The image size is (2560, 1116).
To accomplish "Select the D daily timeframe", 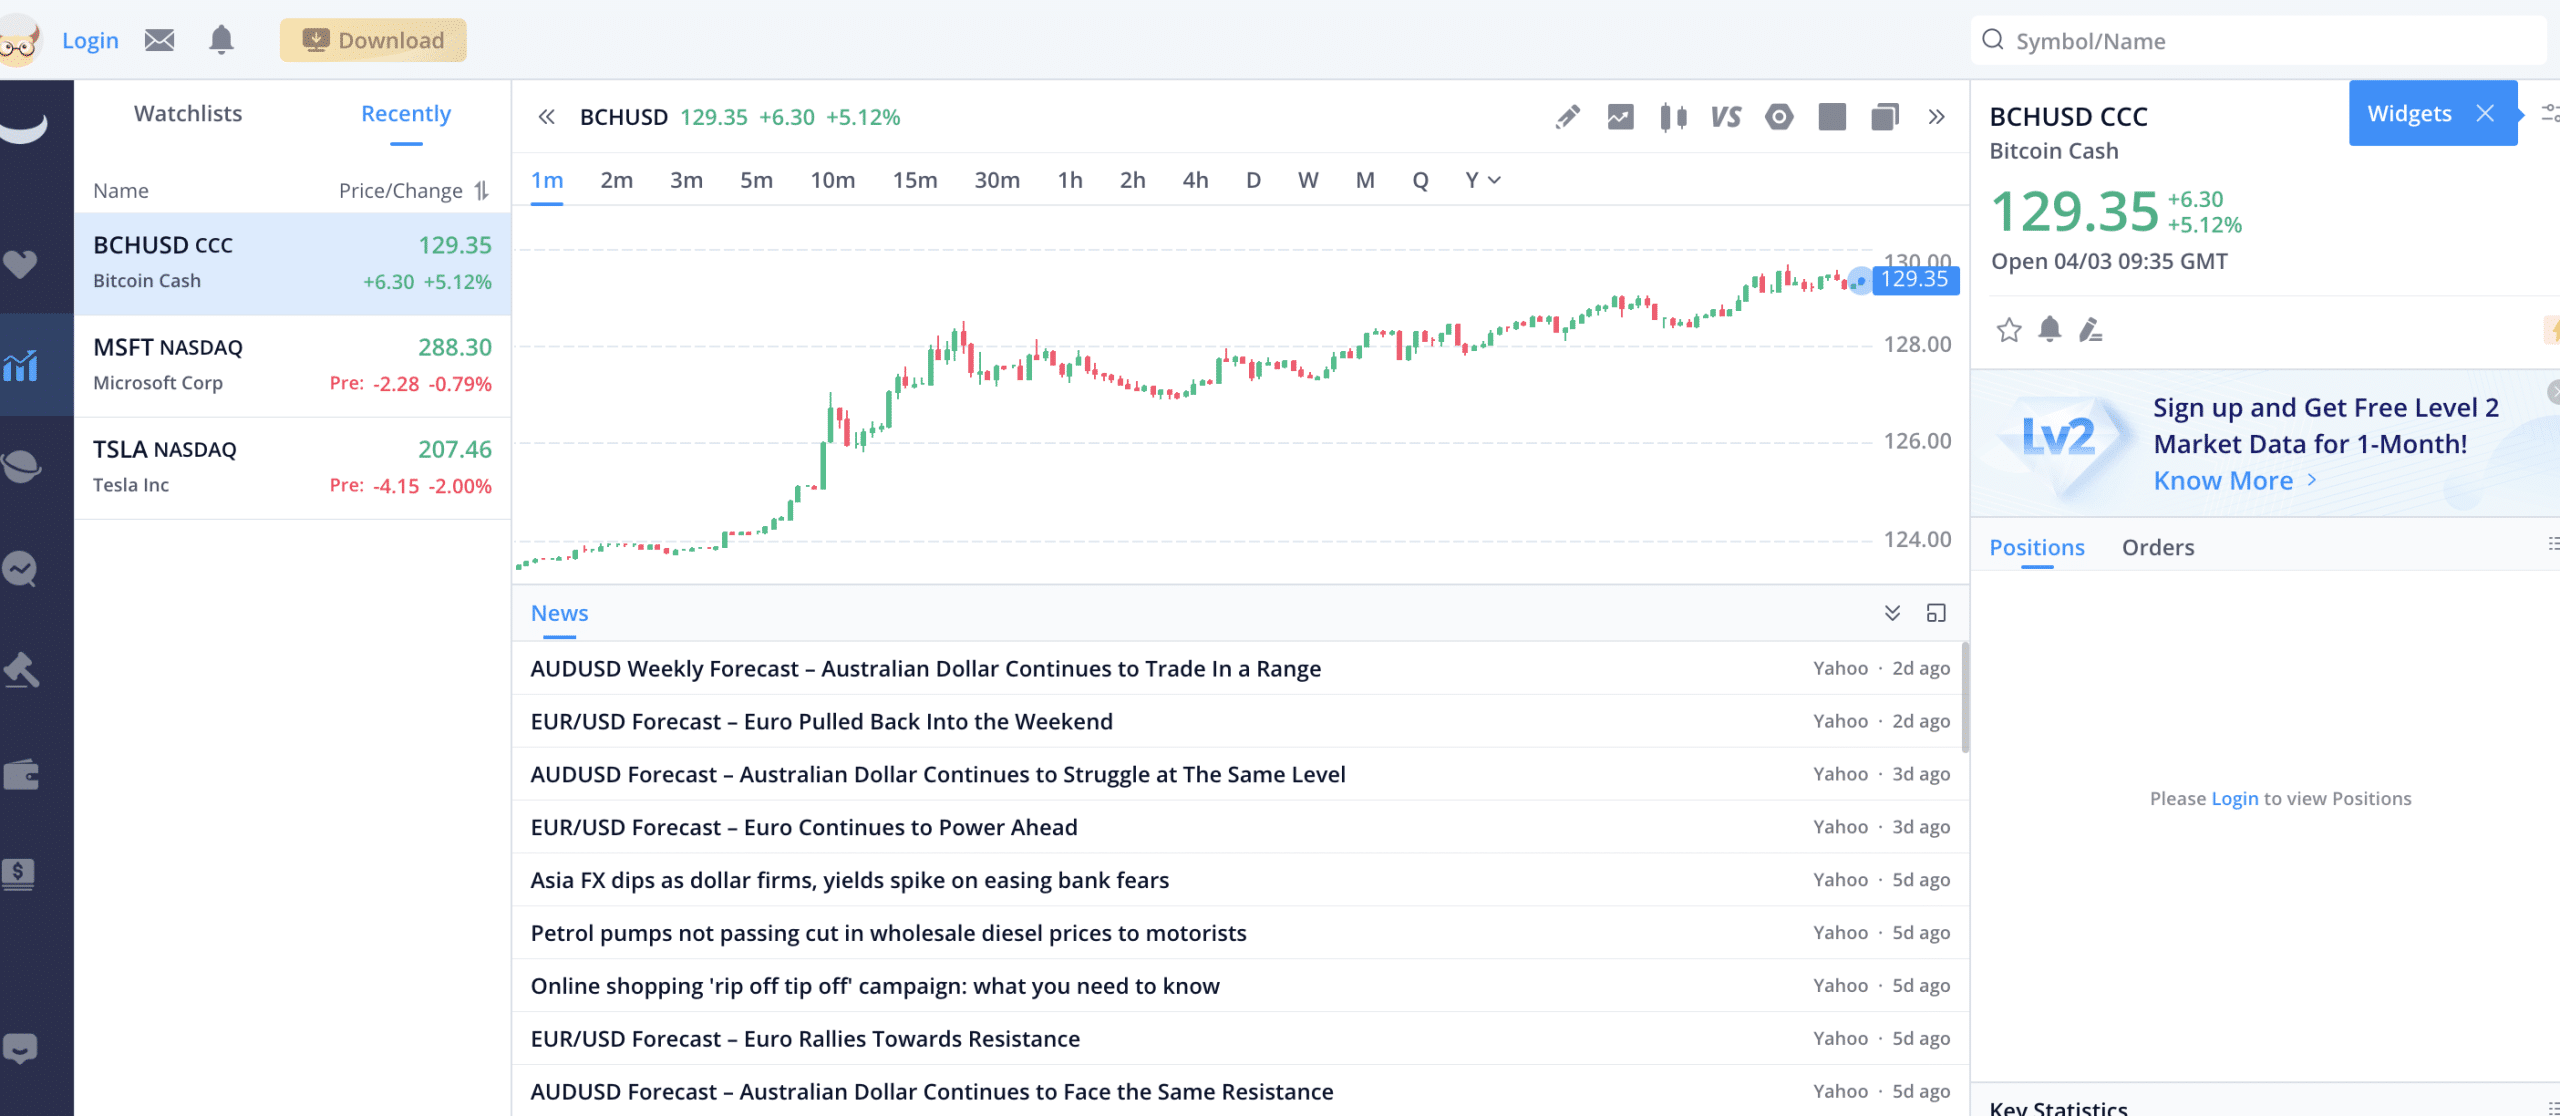I will point(1253,180).
